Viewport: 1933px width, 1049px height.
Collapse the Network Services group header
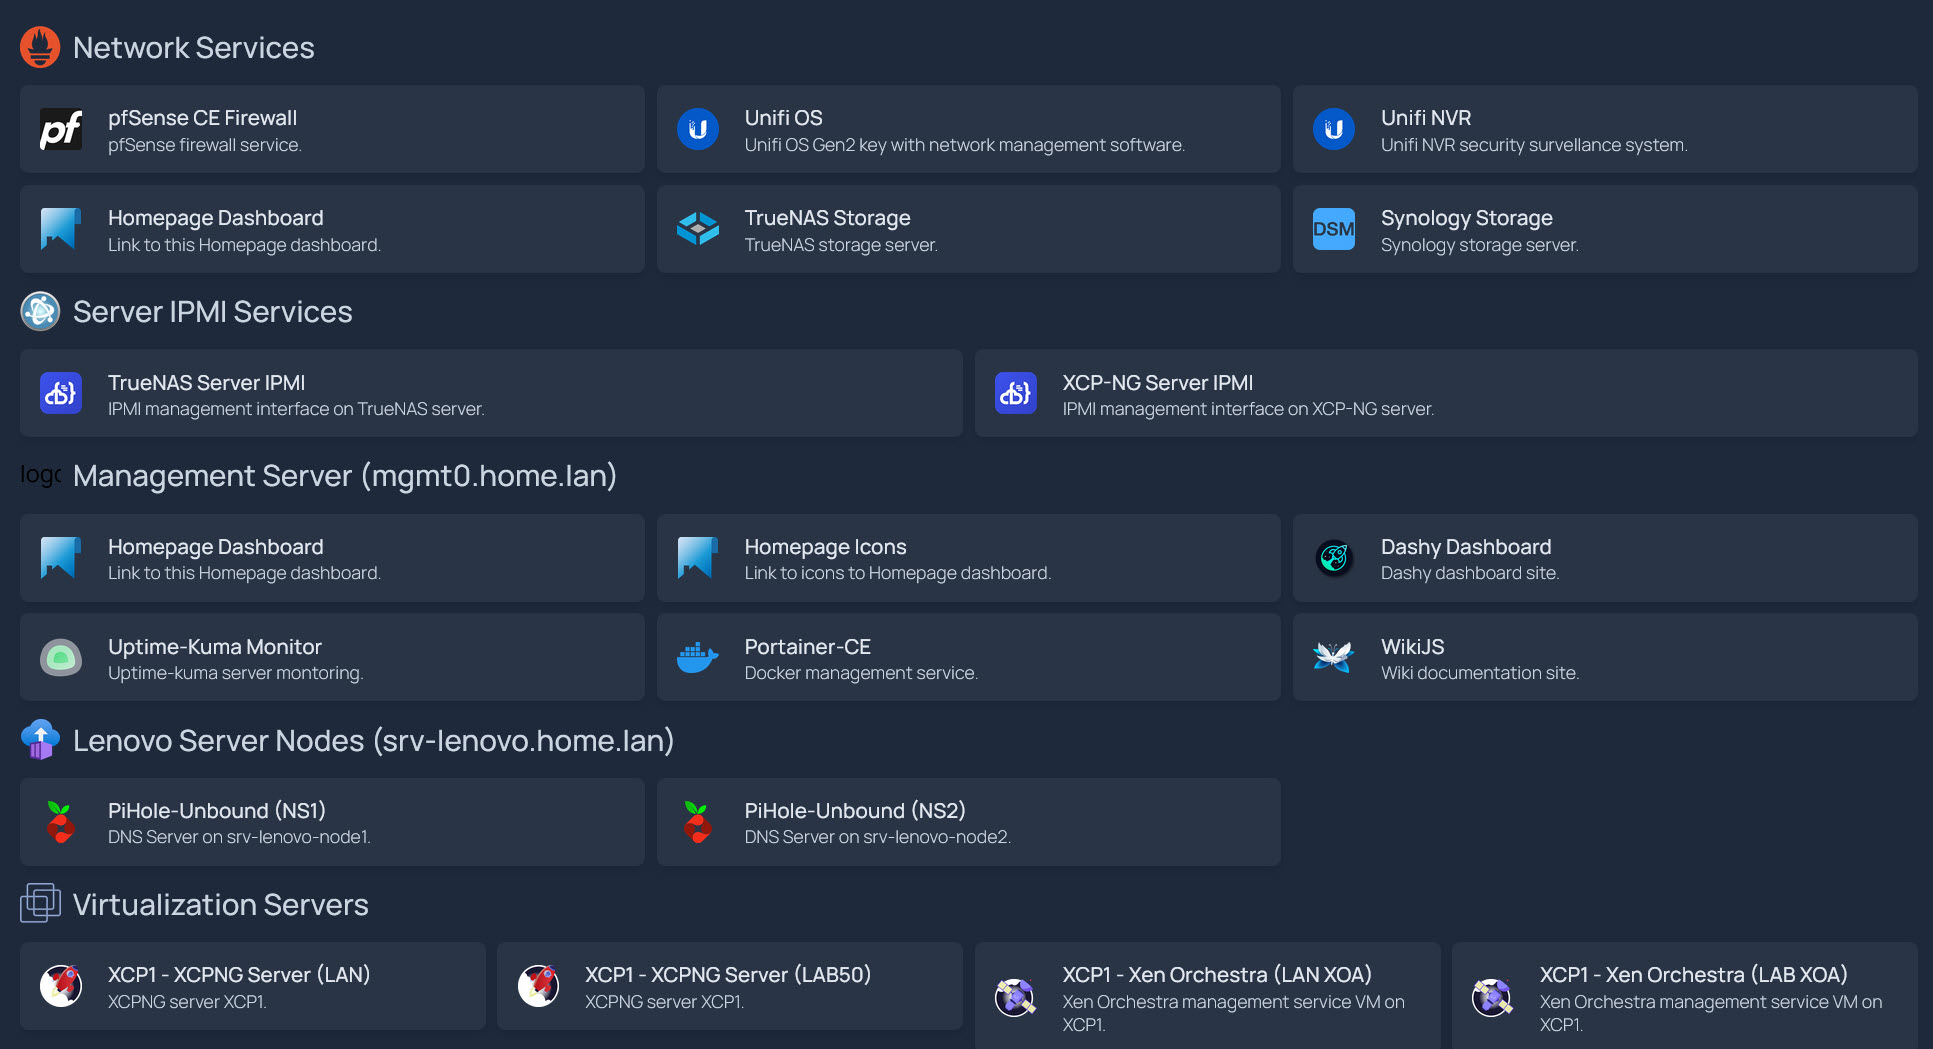coord(193,48)
